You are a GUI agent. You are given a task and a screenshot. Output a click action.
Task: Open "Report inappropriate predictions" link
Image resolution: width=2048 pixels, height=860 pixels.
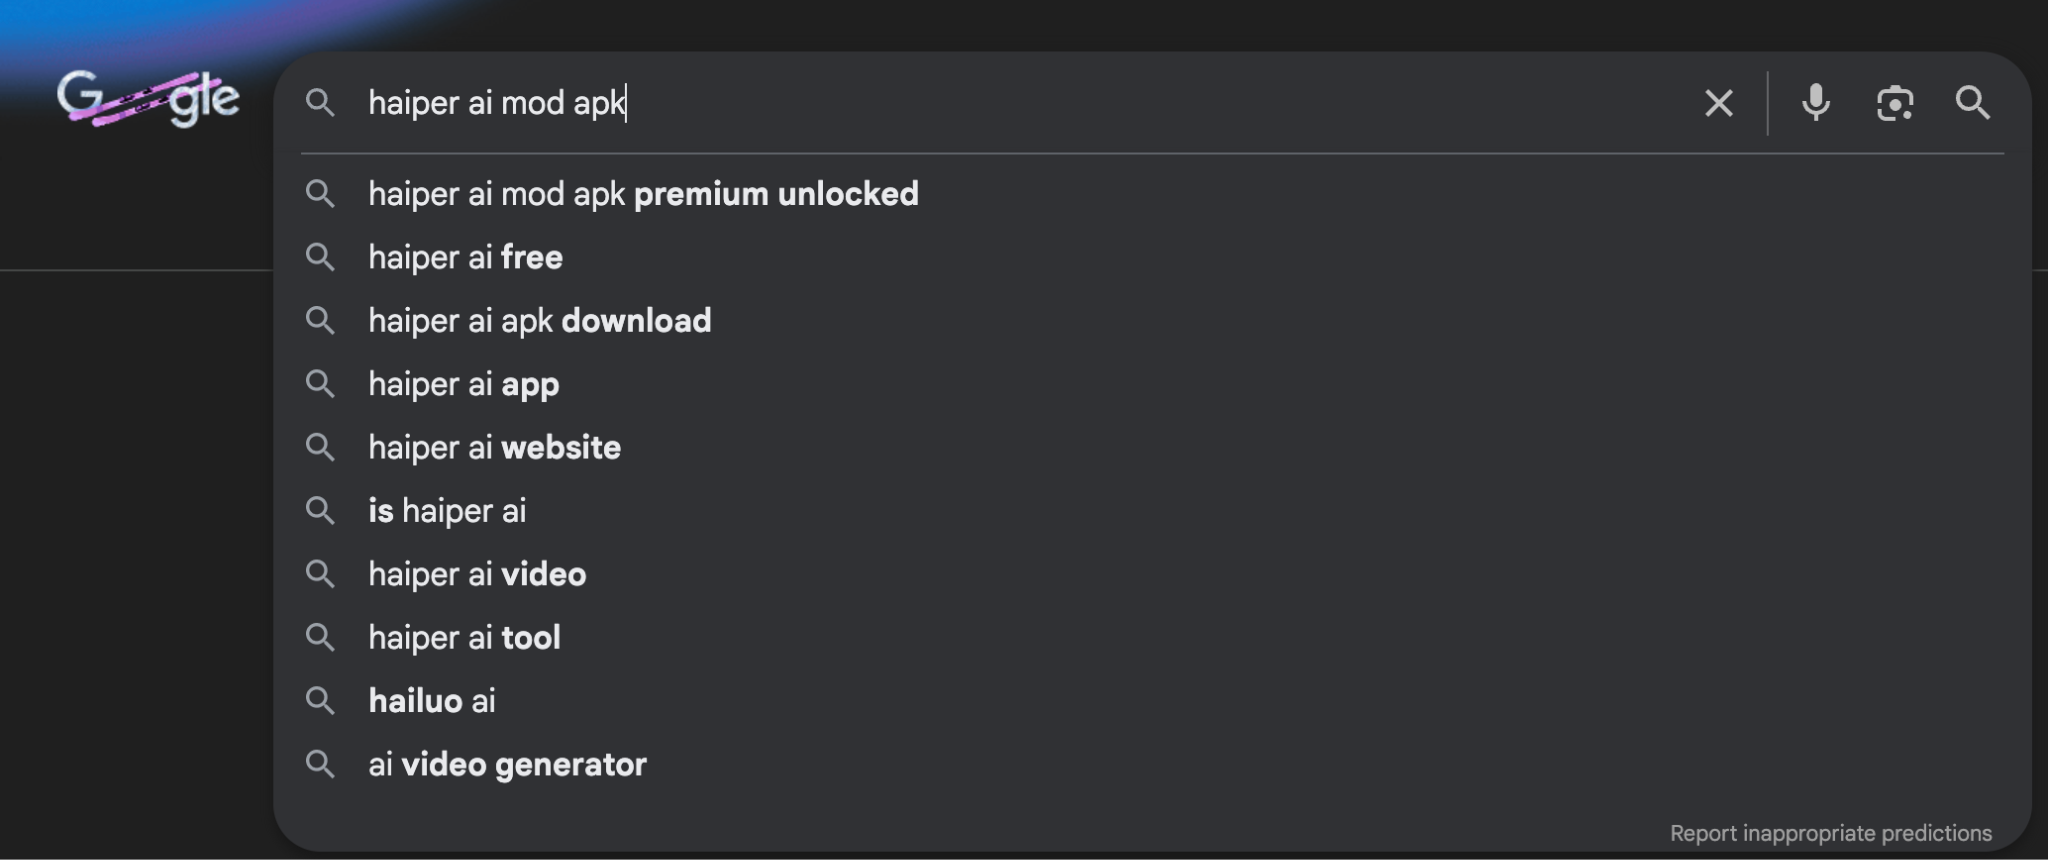click(x=1830, y=833)
